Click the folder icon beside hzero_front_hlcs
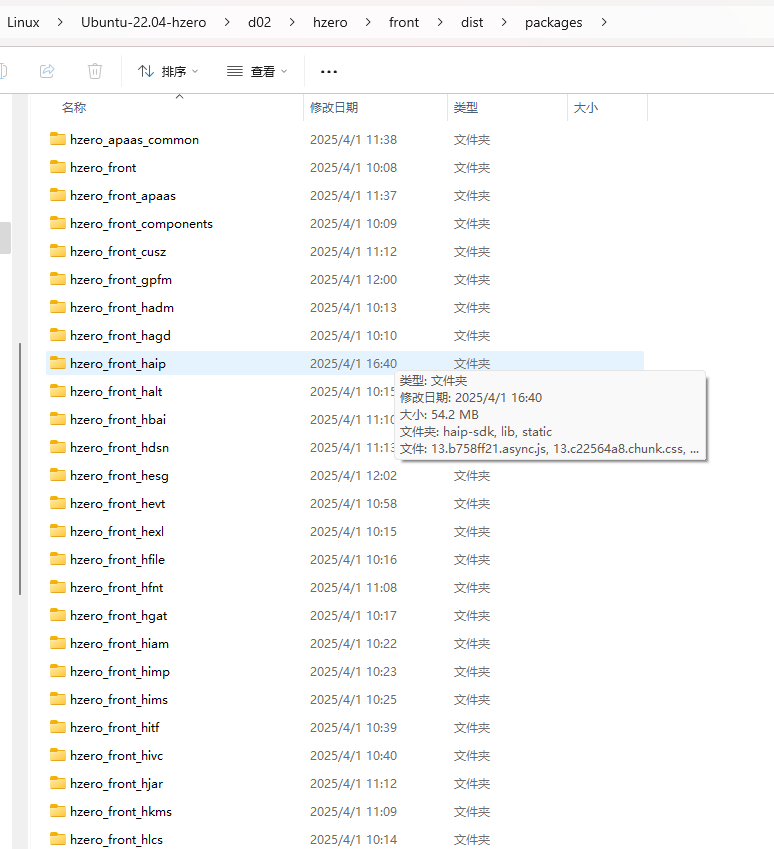Viewport: 774px width, 849px height. 58,839
